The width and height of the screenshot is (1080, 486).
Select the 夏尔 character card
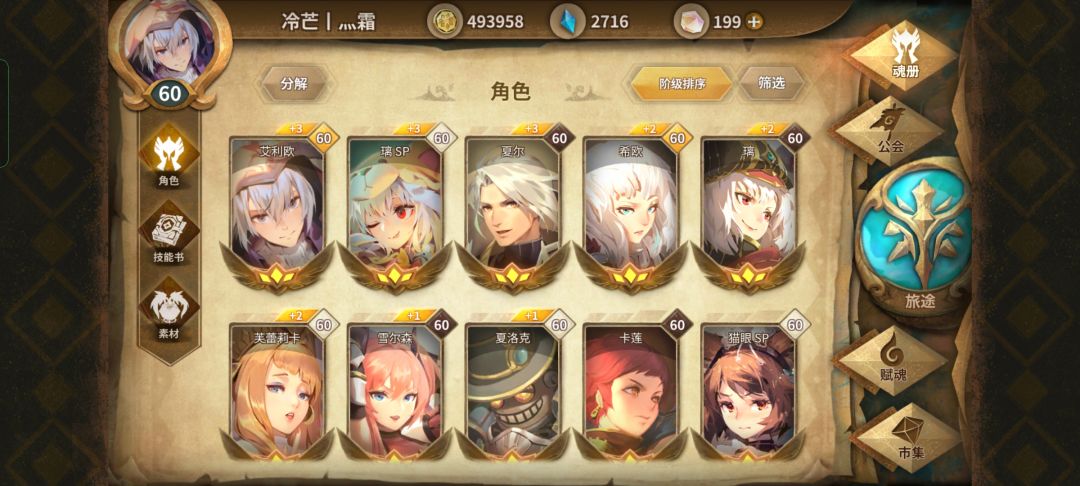(x=513, y=208)
